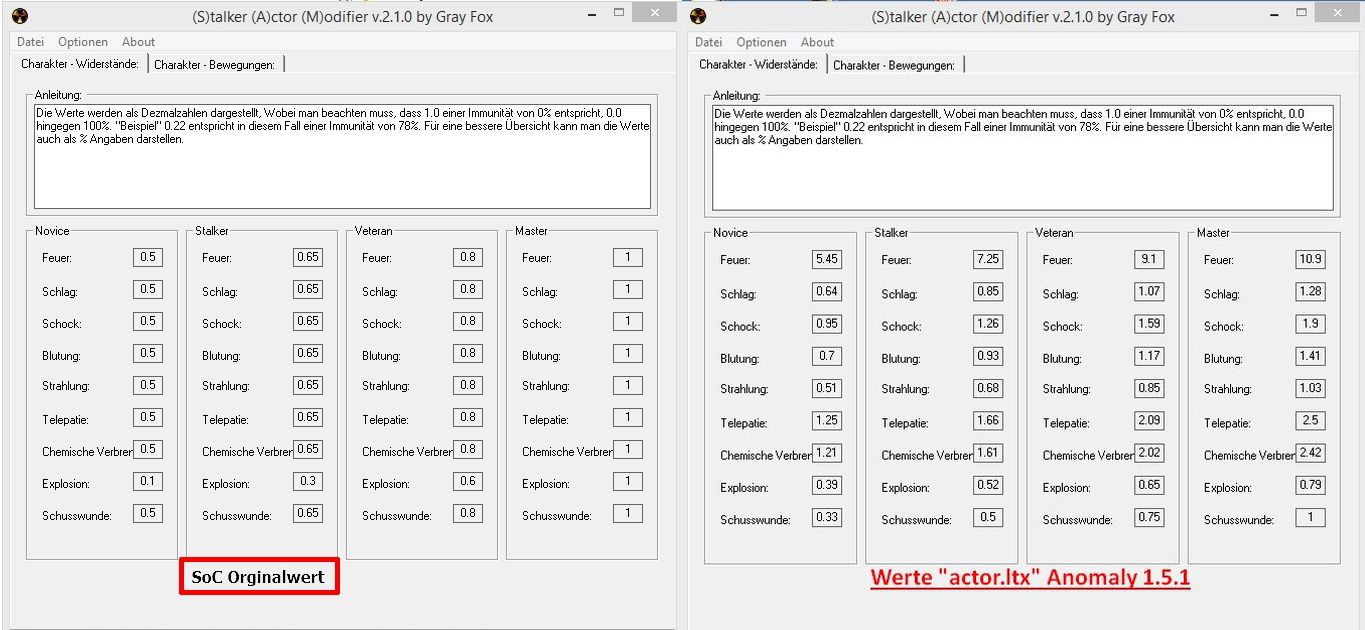The height and width of the screenshot is (630, 1365).
Task: Close the left Stalker Actor Modifier window
Action: [x=655, y=13]
